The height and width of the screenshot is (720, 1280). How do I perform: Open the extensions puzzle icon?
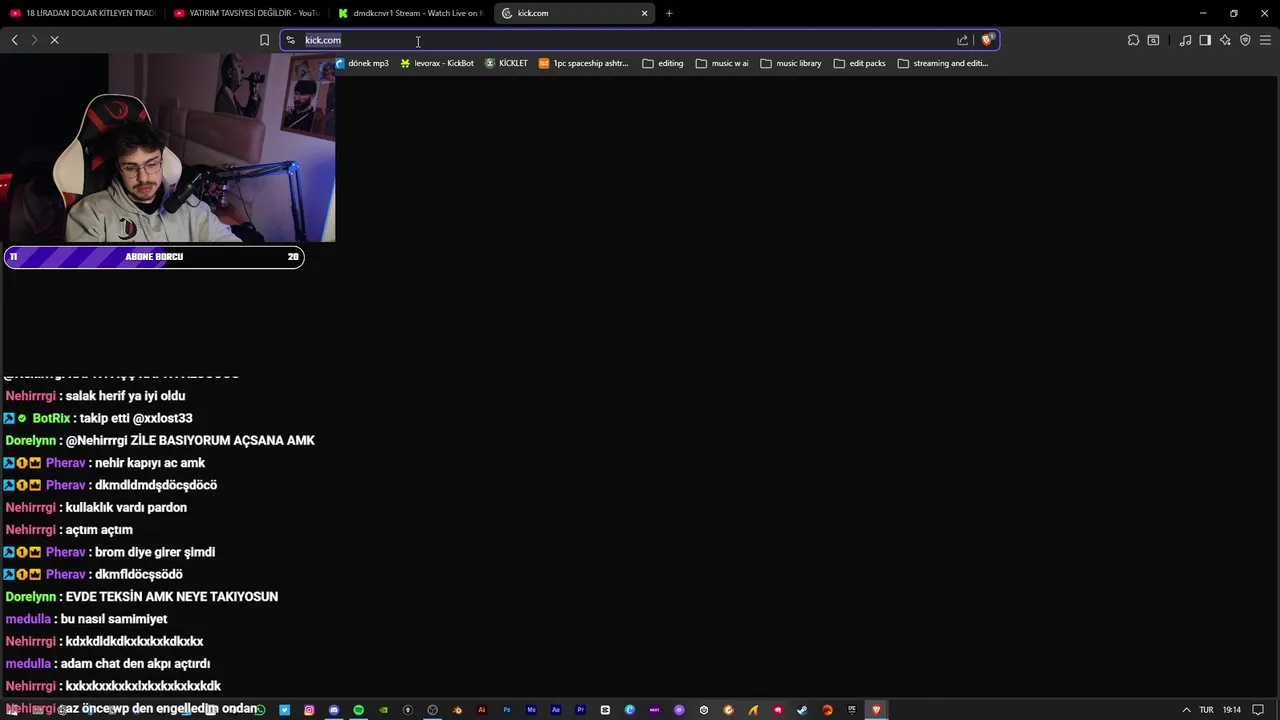click(1133, 40)
